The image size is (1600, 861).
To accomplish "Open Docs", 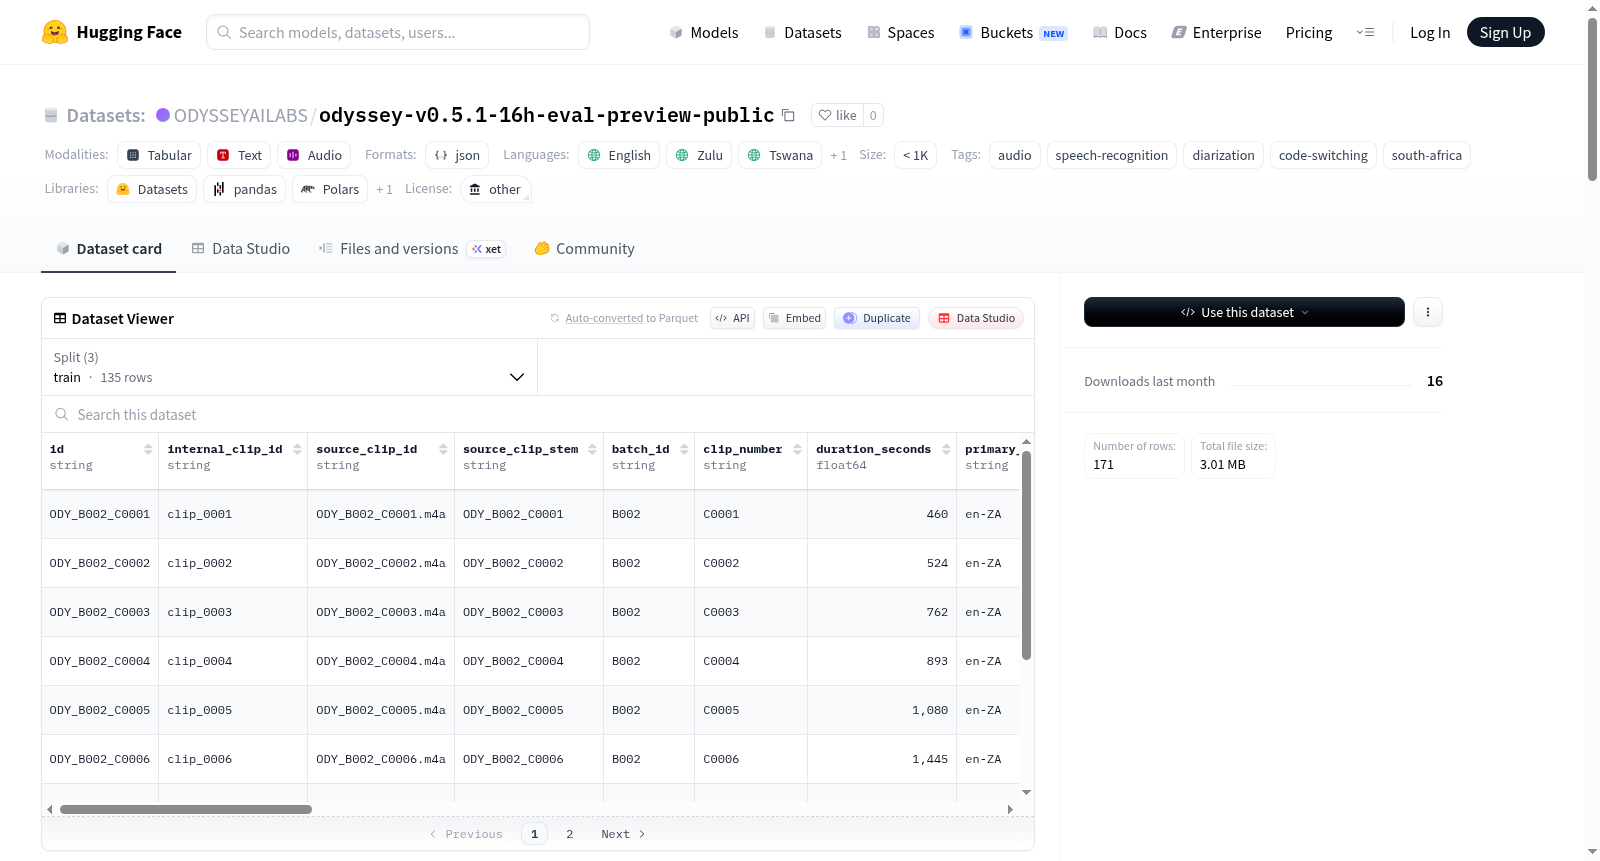I will 1120,32.
